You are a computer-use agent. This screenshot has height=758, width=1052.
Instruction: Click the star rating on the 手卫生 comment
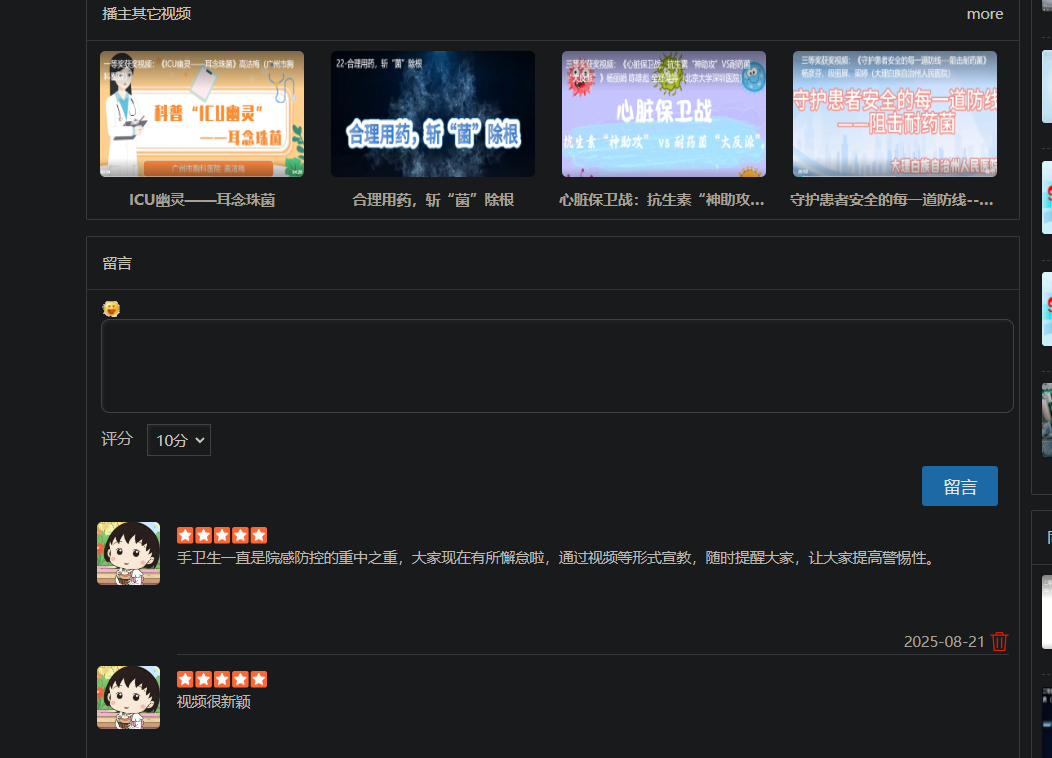[x=222, y=535]
